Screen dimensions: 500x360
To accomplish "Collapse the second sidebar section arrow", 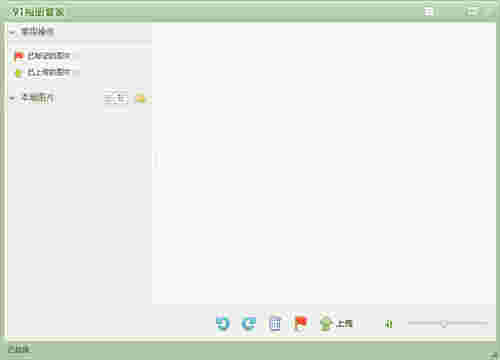I will tap(12, 98).
